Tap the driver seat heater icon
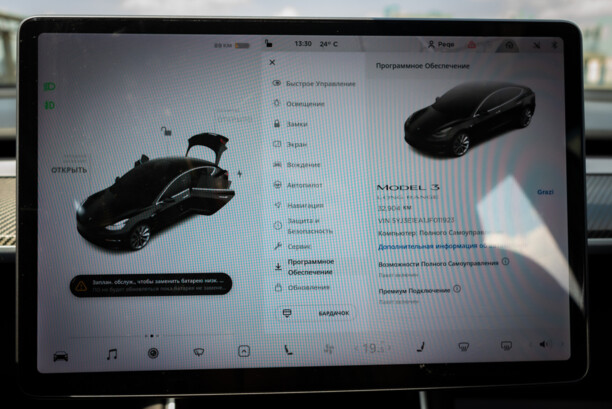The width and height of the screenshot is (612, 409). [x=288, y=349]
